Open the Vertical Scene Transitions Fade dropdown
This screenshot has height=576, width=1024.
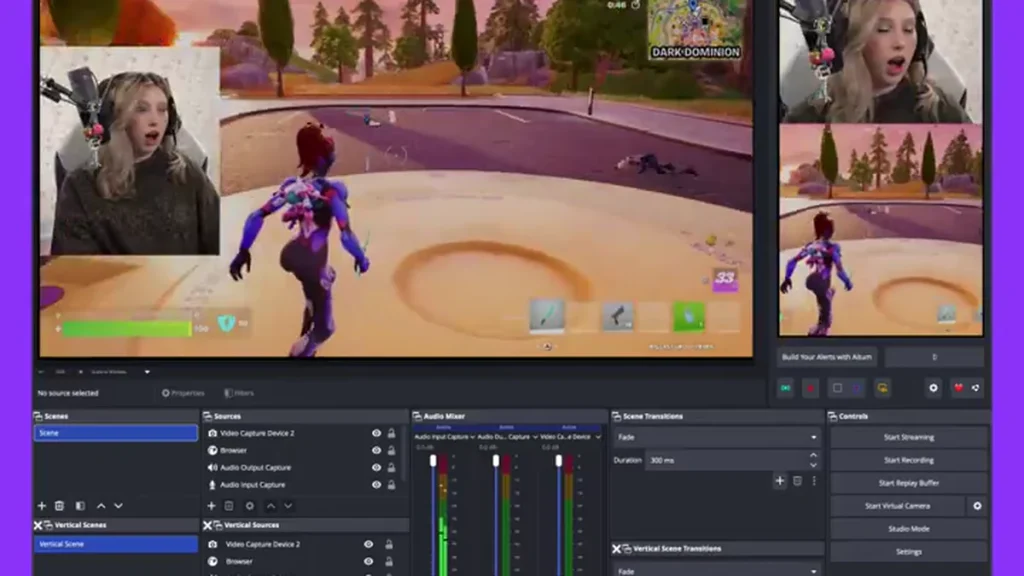pyautogui.click(x=716, y=571)
